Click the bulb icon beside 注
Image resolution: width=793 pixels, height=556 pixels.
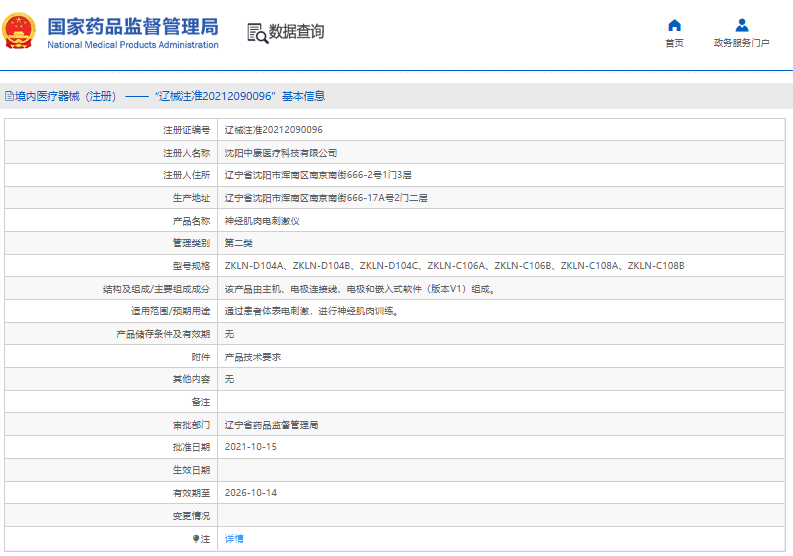tap(196, 539)
